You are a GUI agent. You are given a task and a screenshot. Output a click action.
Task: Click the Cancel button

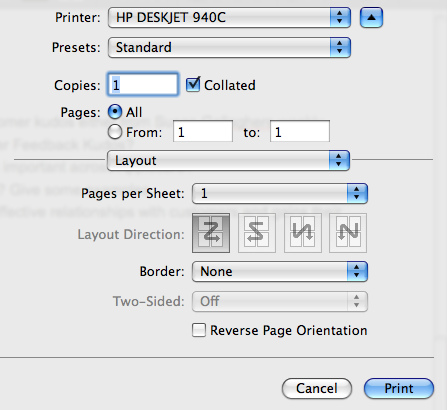click(317, 388)
